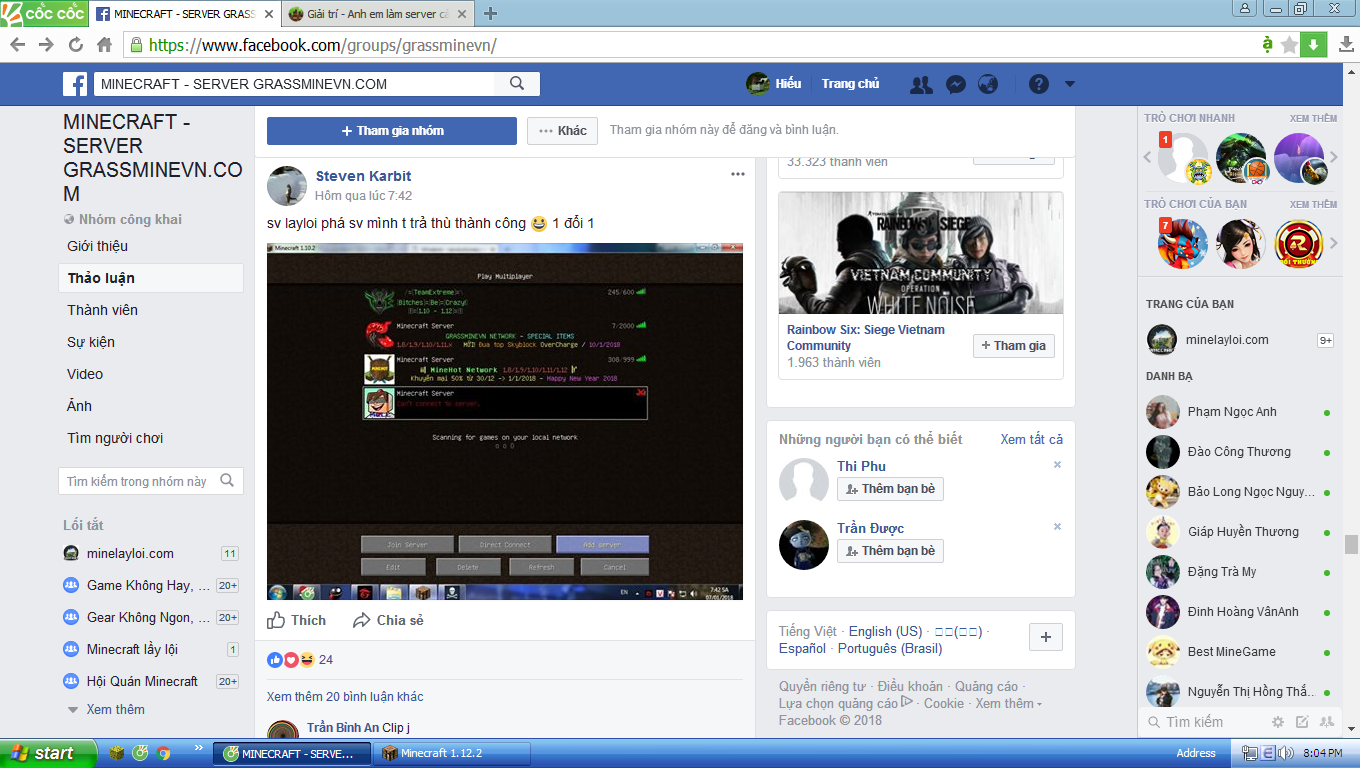This screenshot has width=1360, height=768.
Task: Click the Tìm kiếm trong nhóm này field
Action: point(138,481)
